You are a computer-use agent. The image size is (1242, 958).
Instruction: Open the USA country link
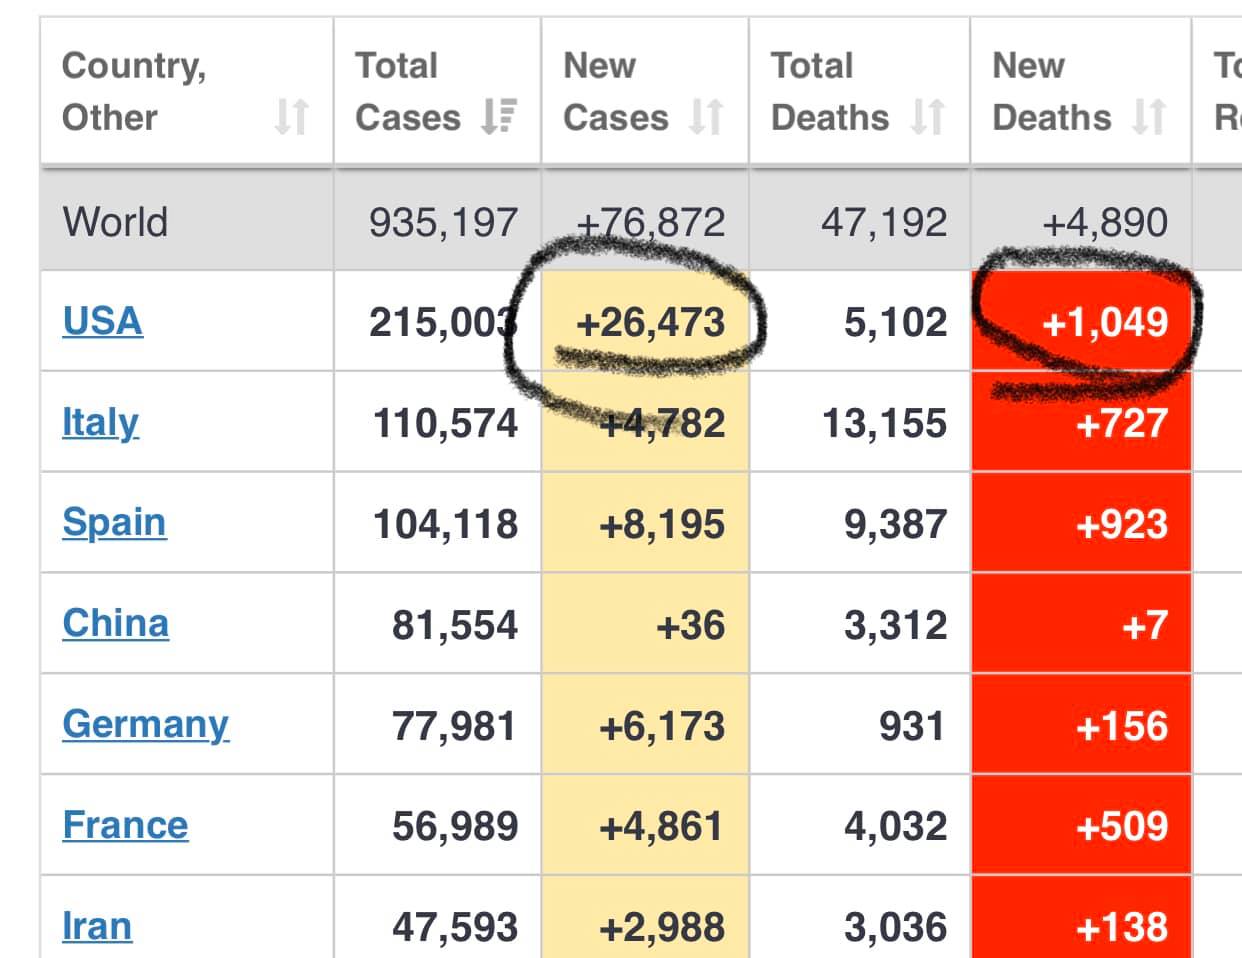102,321
